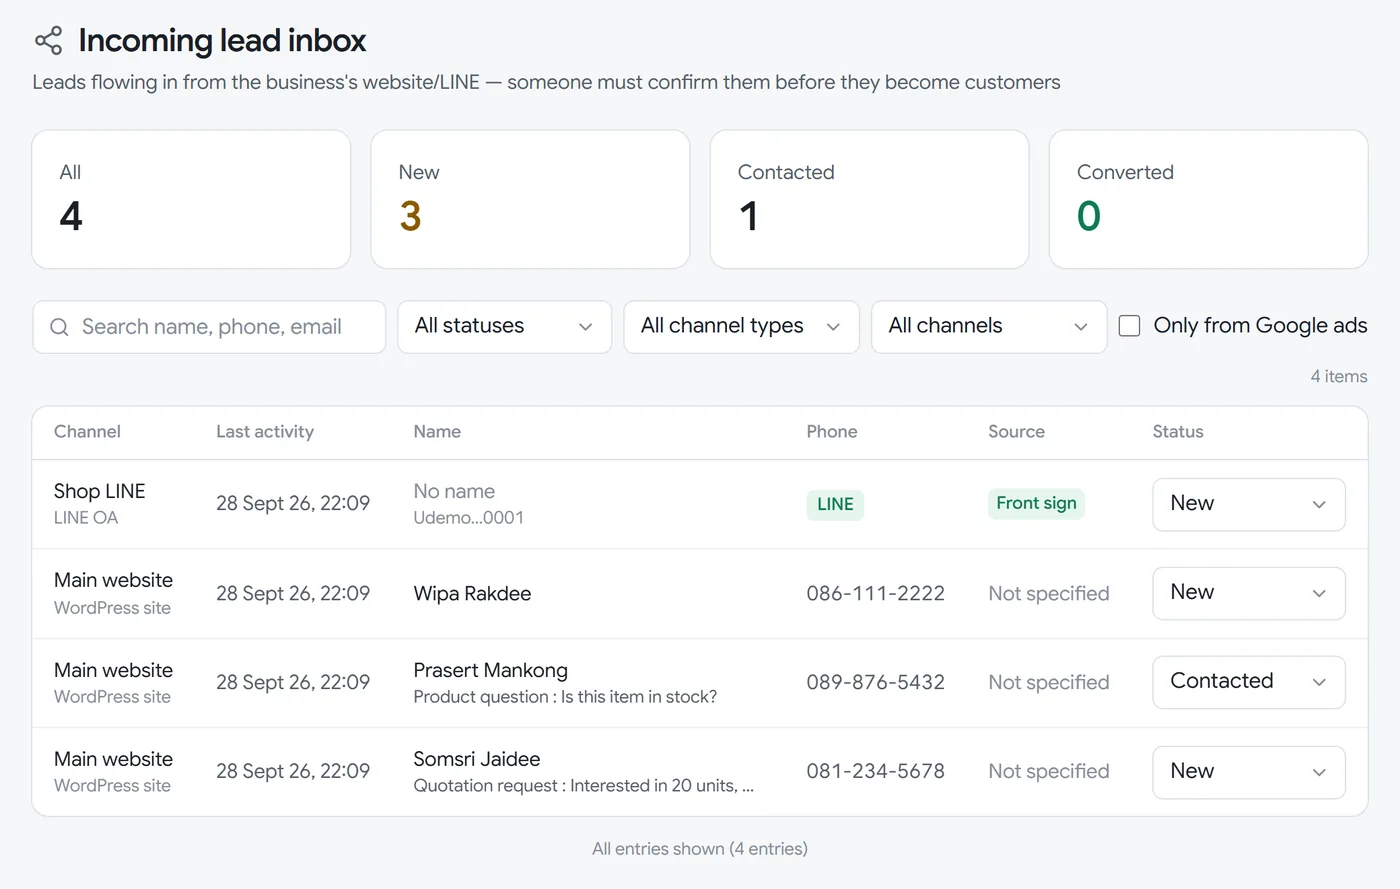This screenshot has height=889, width=1400.
Task: Click the Last activity column header
Action: pyautogui.click(x=265, y=432)
